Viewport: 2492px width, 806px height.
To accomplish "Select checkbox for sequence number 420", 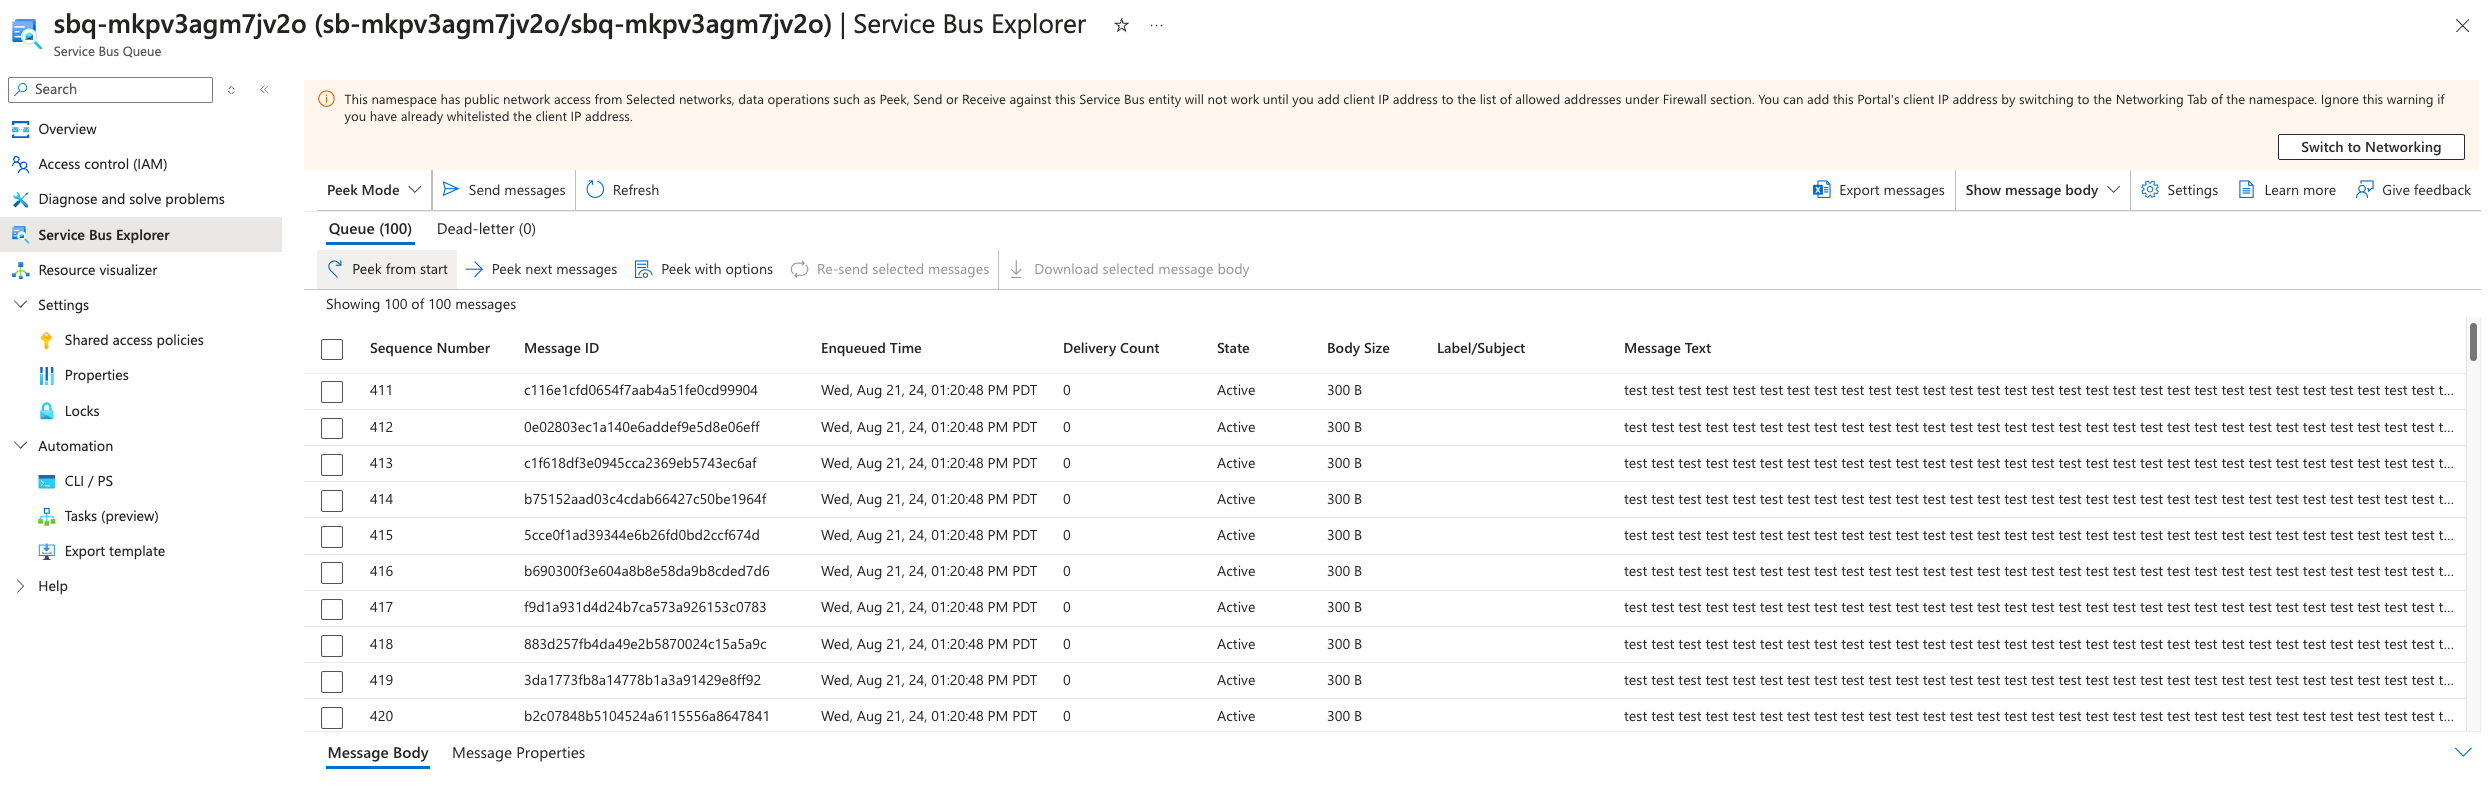I will (332, 717).
